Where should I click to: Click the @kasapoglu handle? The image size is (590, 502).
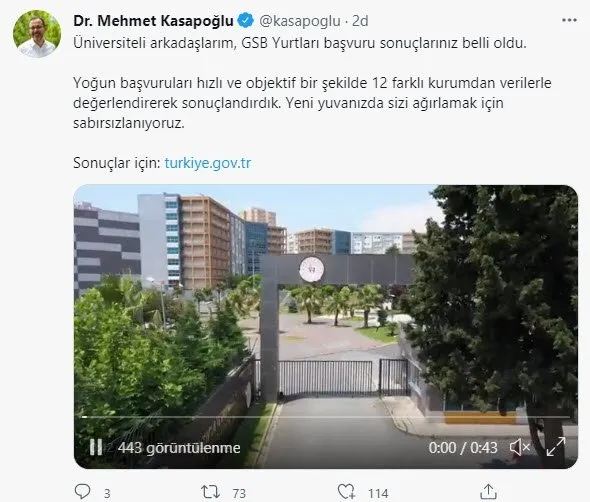pyautogui.click(x=300, y=21)
